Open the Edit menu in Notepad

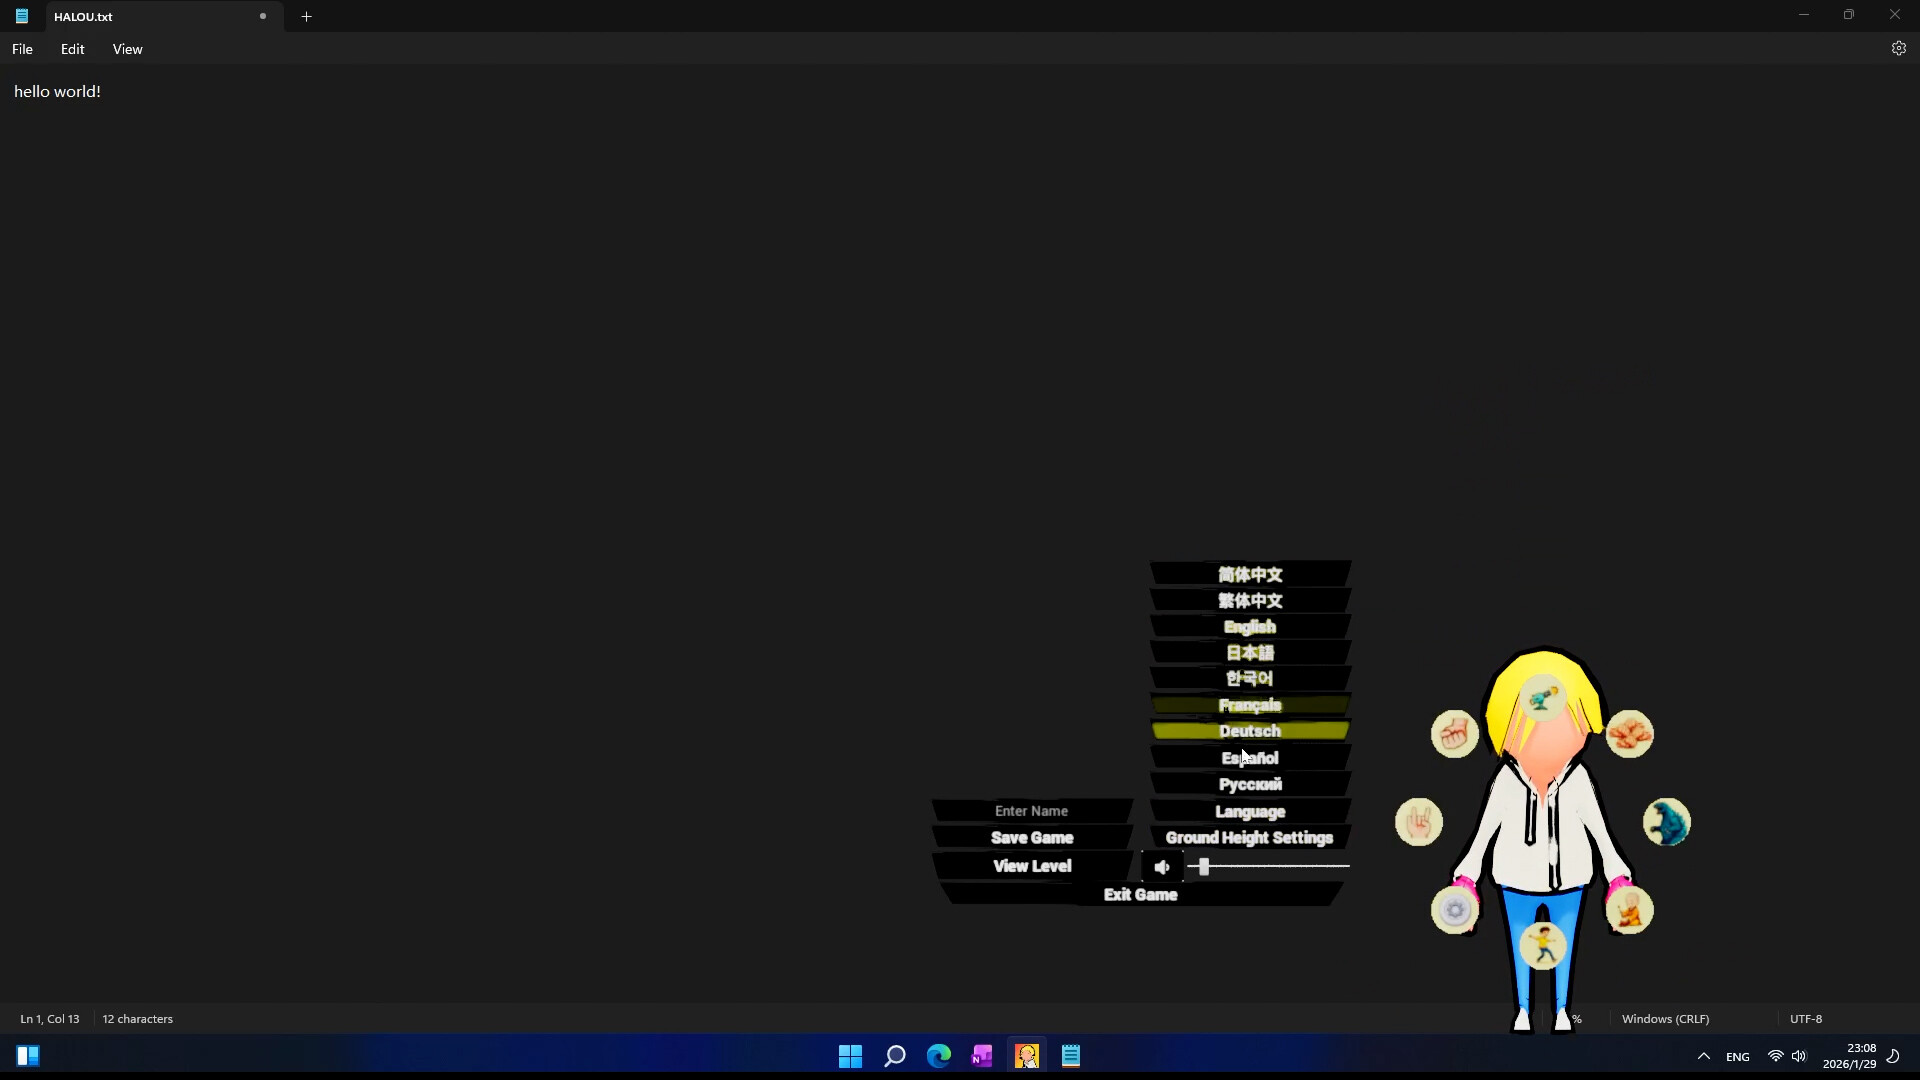71,48
